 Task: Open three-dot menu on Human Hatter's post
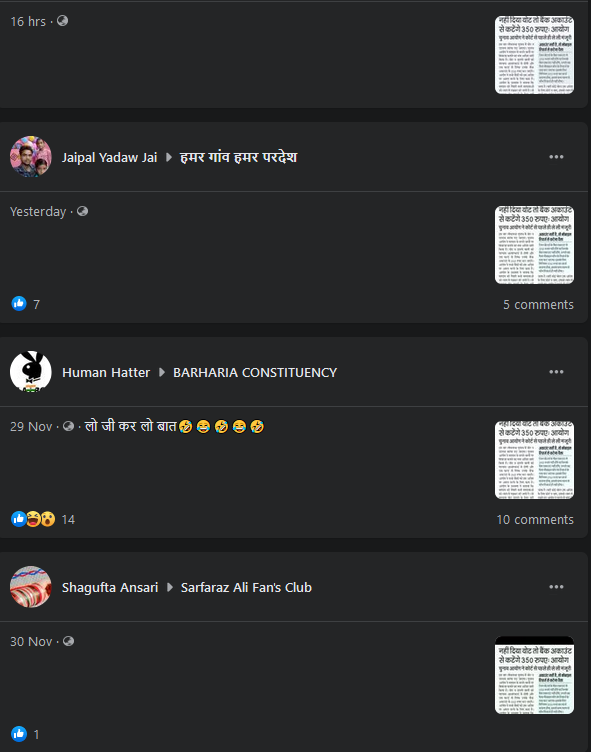[556, 372]
